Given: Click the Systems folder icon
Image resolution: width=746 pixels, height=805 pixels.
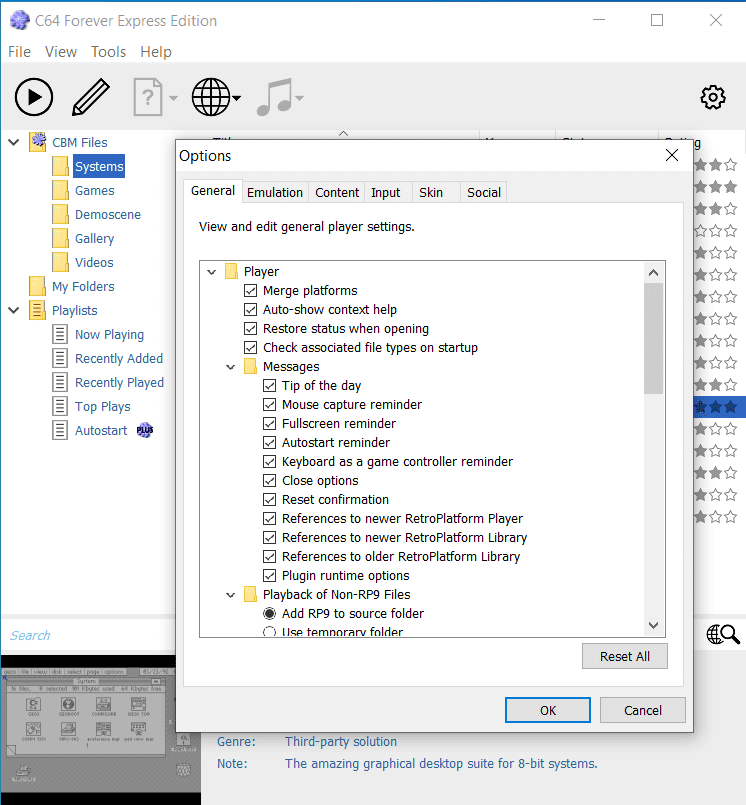Looking at the screenshot, I should click(60, 166).
